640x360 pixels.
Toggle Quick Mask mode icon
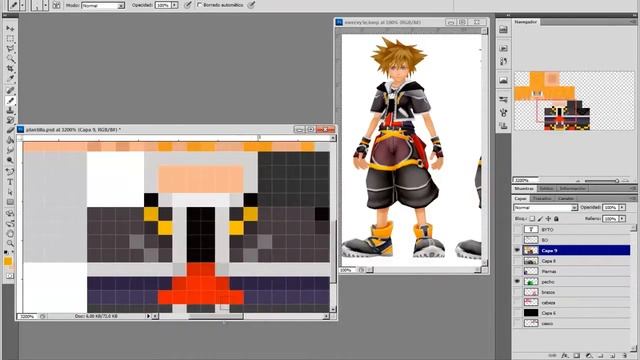10,276
